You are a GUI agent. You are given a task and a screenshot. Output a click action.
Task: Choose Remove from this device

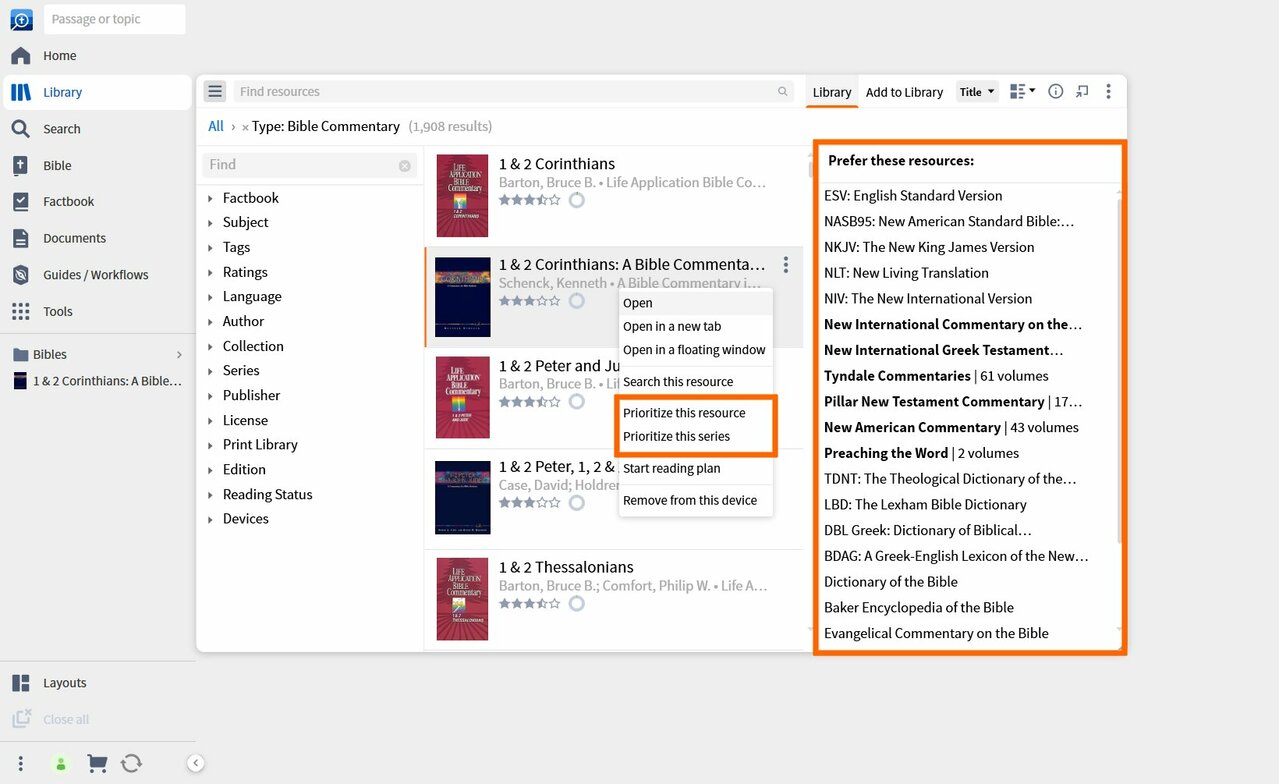pyautogui.click(x=690, y=501)
